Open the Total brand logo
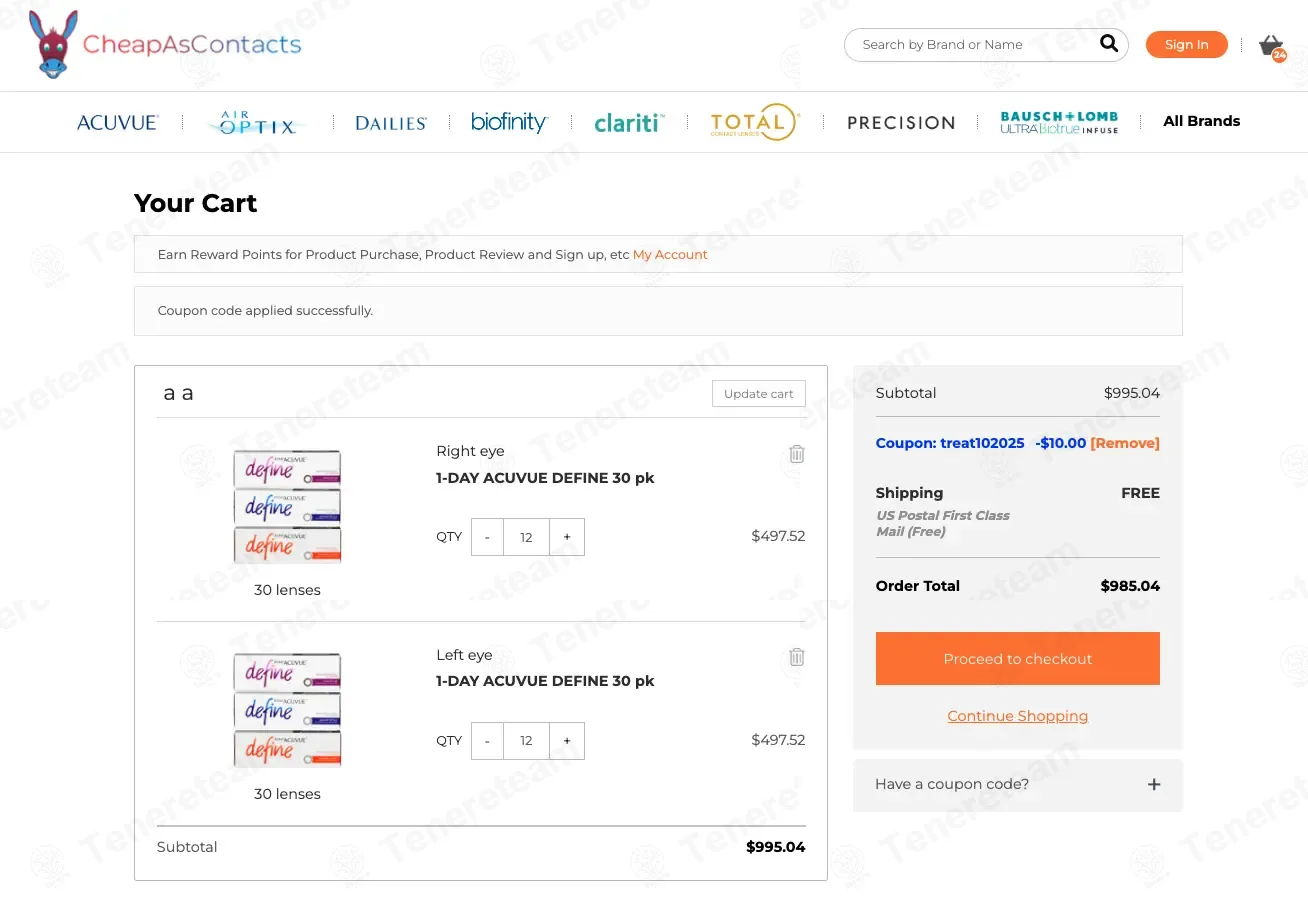The image size is (1308, 908). coord(754,122)
